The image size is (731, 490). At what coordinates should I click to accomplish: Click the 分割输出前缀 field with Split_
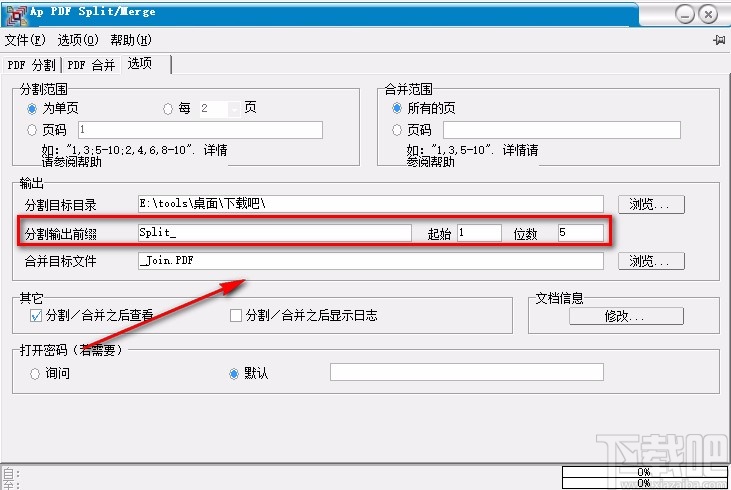click(x=275, y=233)
